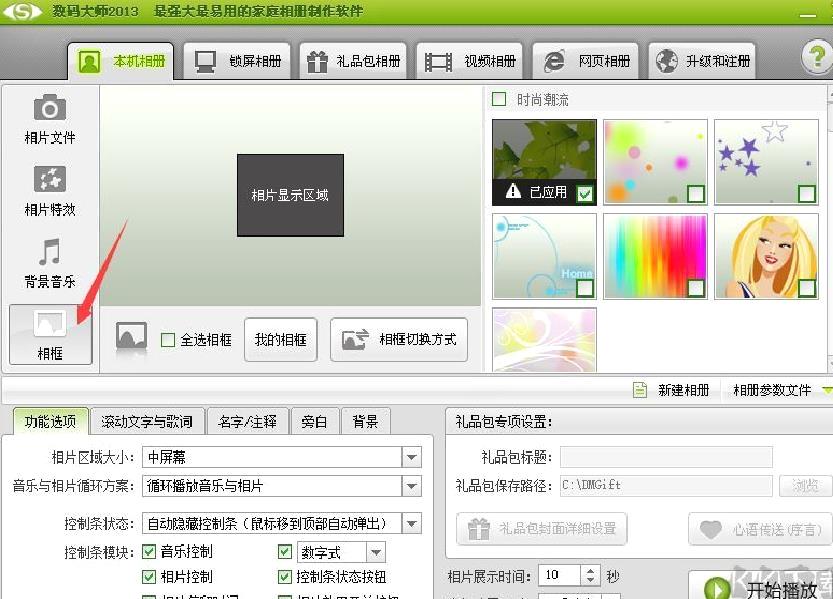
Task: Toggle the 音乐控制 checkbox
Action: 149,552
